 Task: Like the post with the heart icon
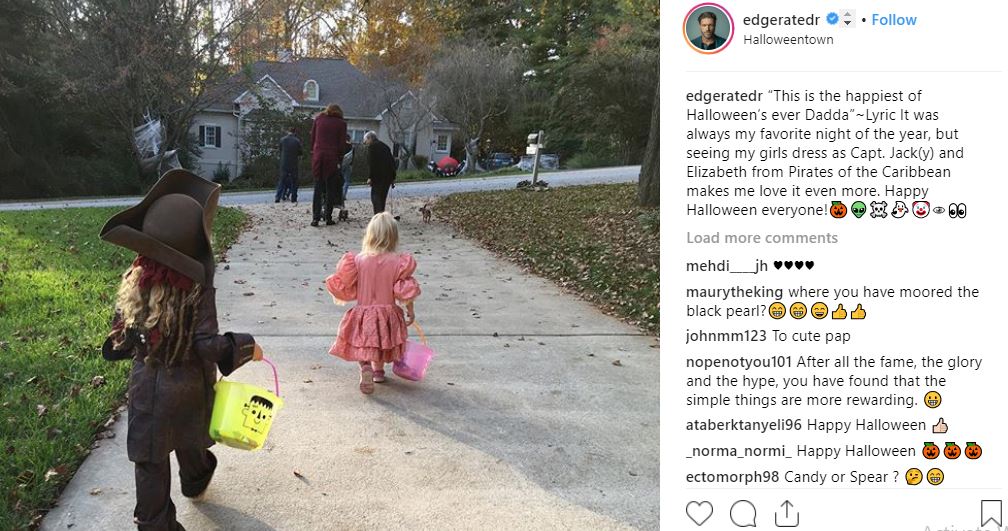click(x=699, y=514)
